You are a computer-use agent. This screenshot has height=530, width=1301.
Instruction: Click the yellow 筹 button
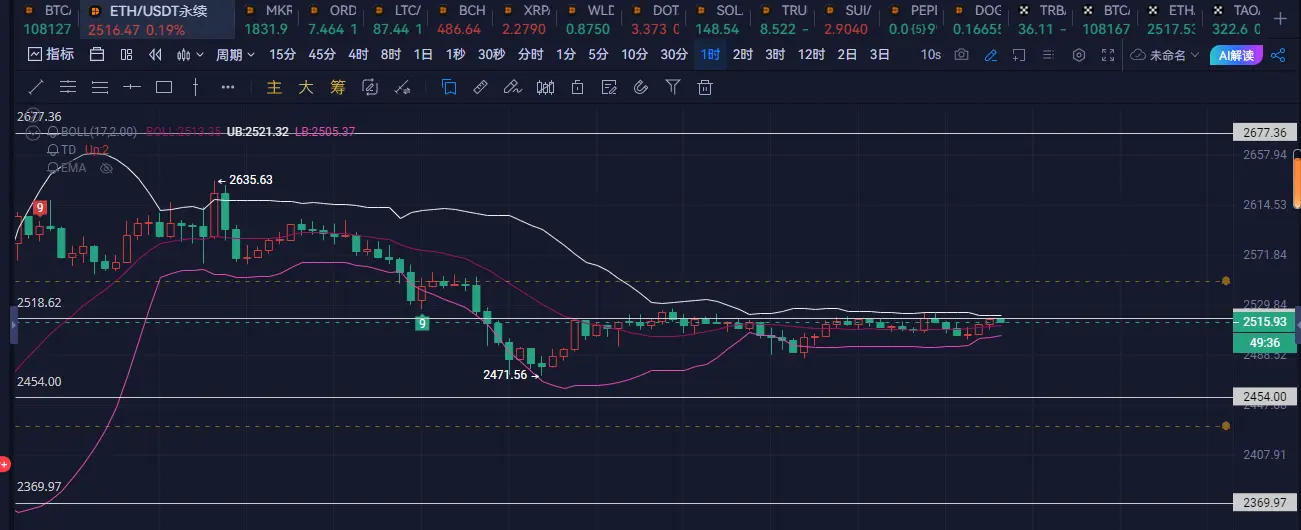point(338,87)
